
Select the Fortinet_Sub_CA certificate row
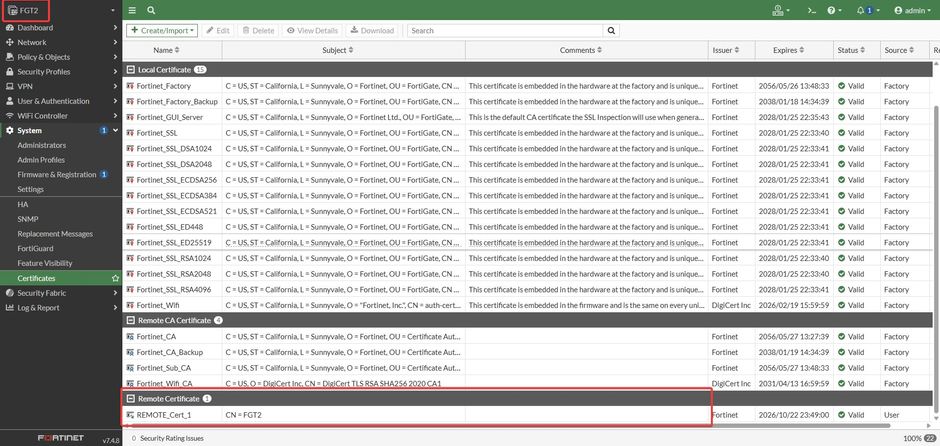(528, 368)
